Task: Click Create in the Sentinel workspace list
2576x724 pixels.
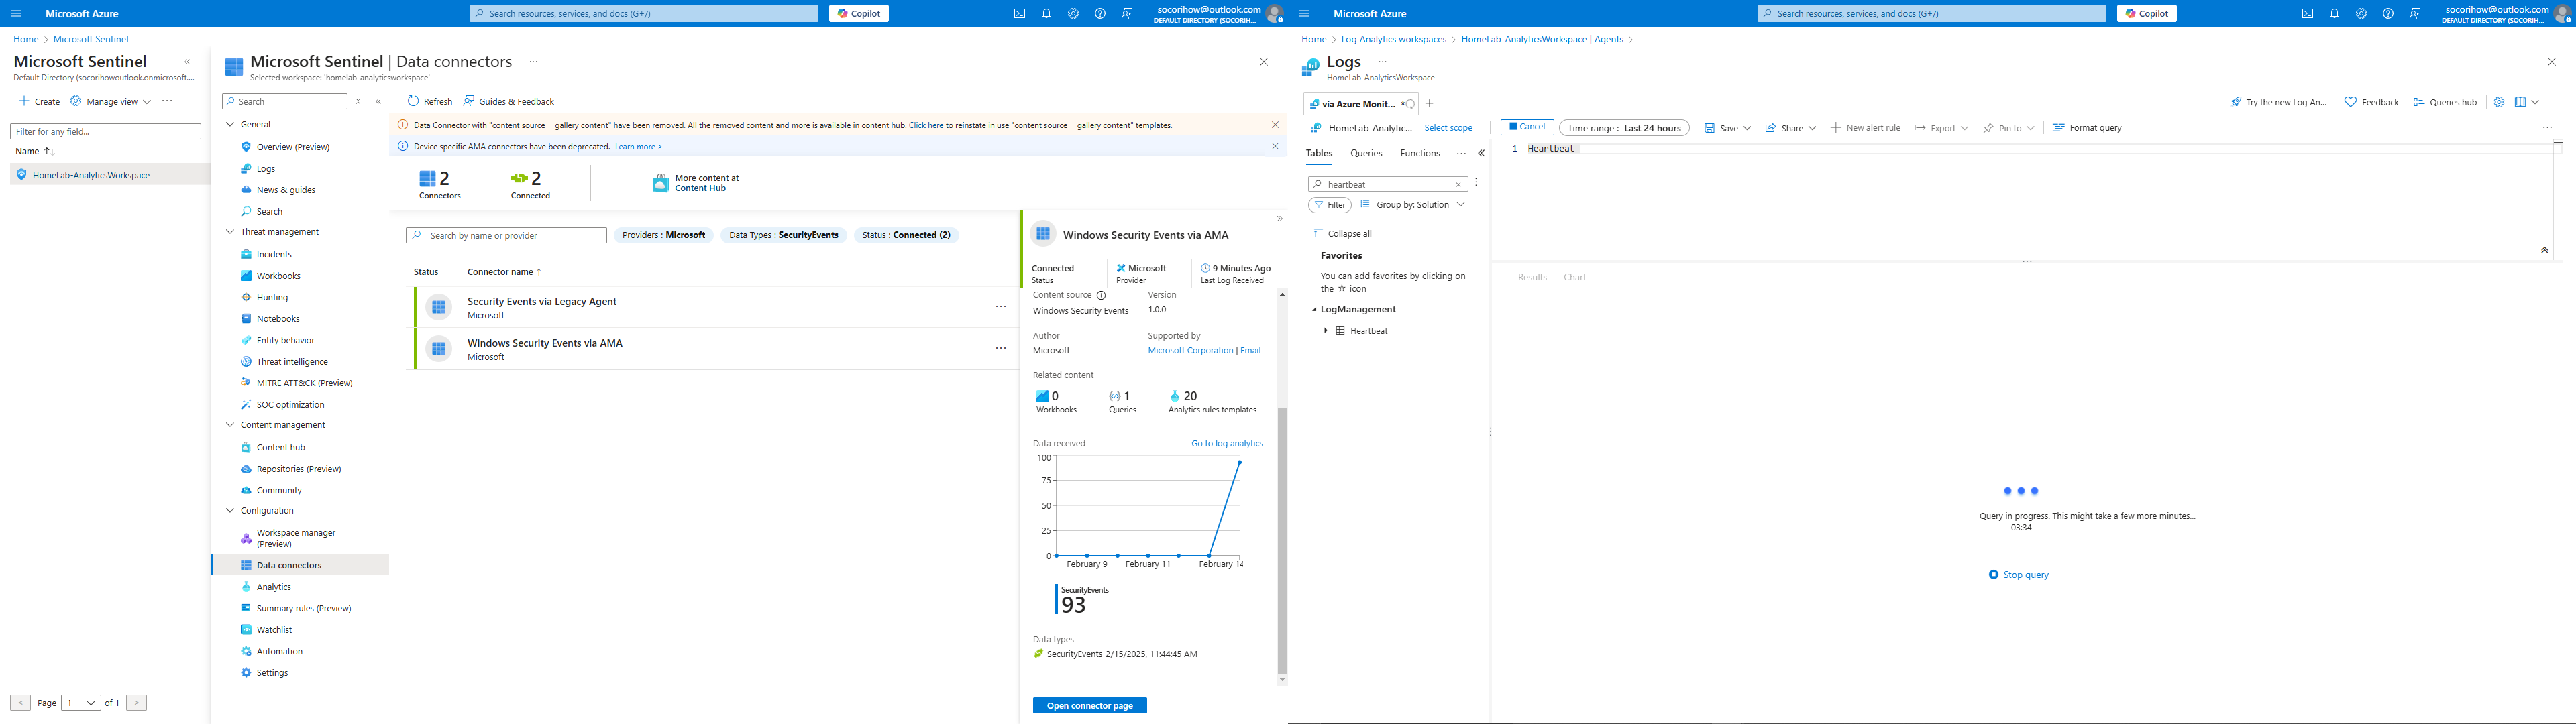Action: pyautogui.click(x=40, y=101)
